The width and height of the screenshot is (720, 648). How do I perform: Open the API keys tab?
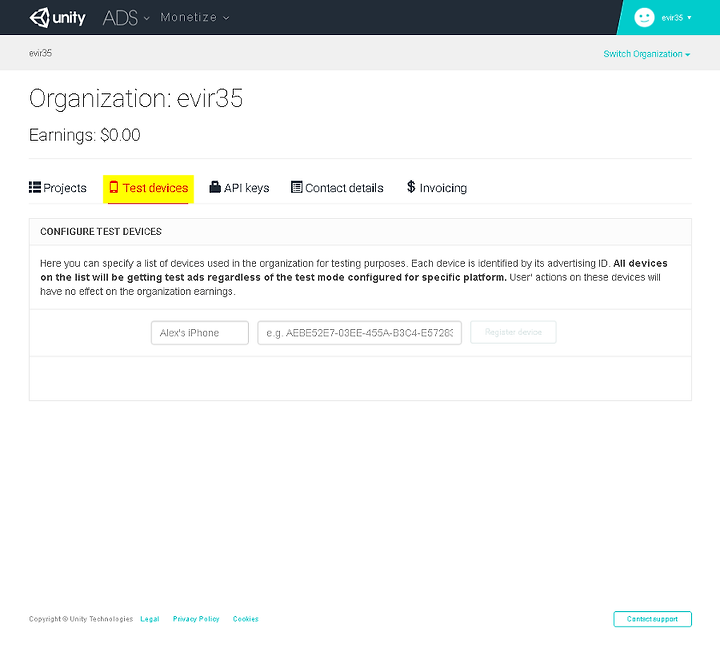click(239, 188)
